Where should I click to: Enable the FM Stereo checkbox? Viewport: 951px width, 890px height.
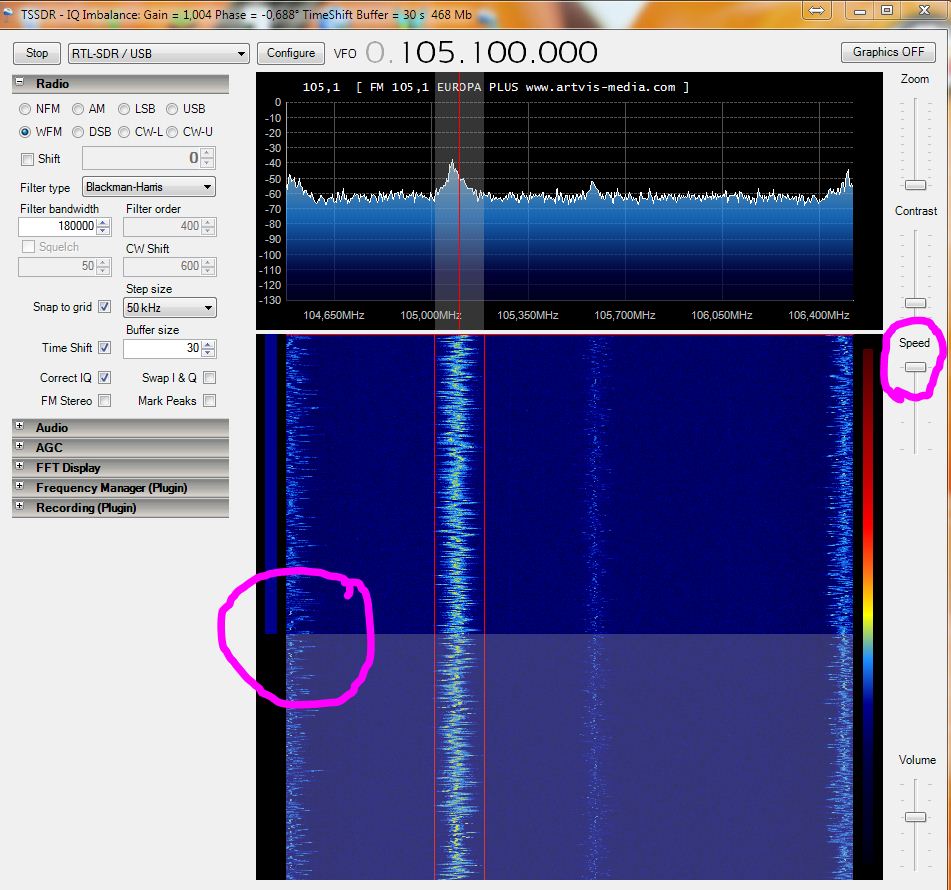click(105, 401)
